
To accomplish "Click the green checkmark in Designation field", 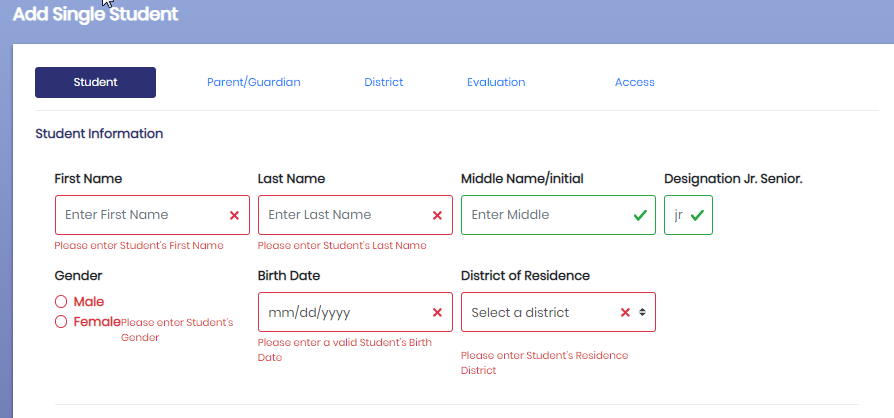I will point(697,215).
